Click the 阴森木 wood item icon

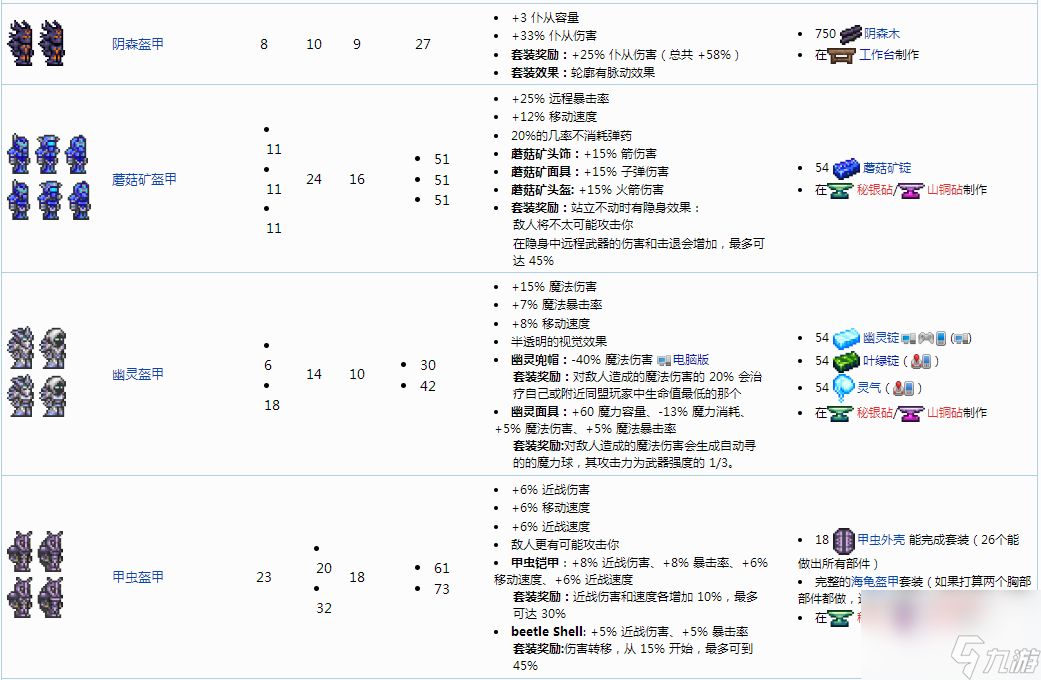850,34
